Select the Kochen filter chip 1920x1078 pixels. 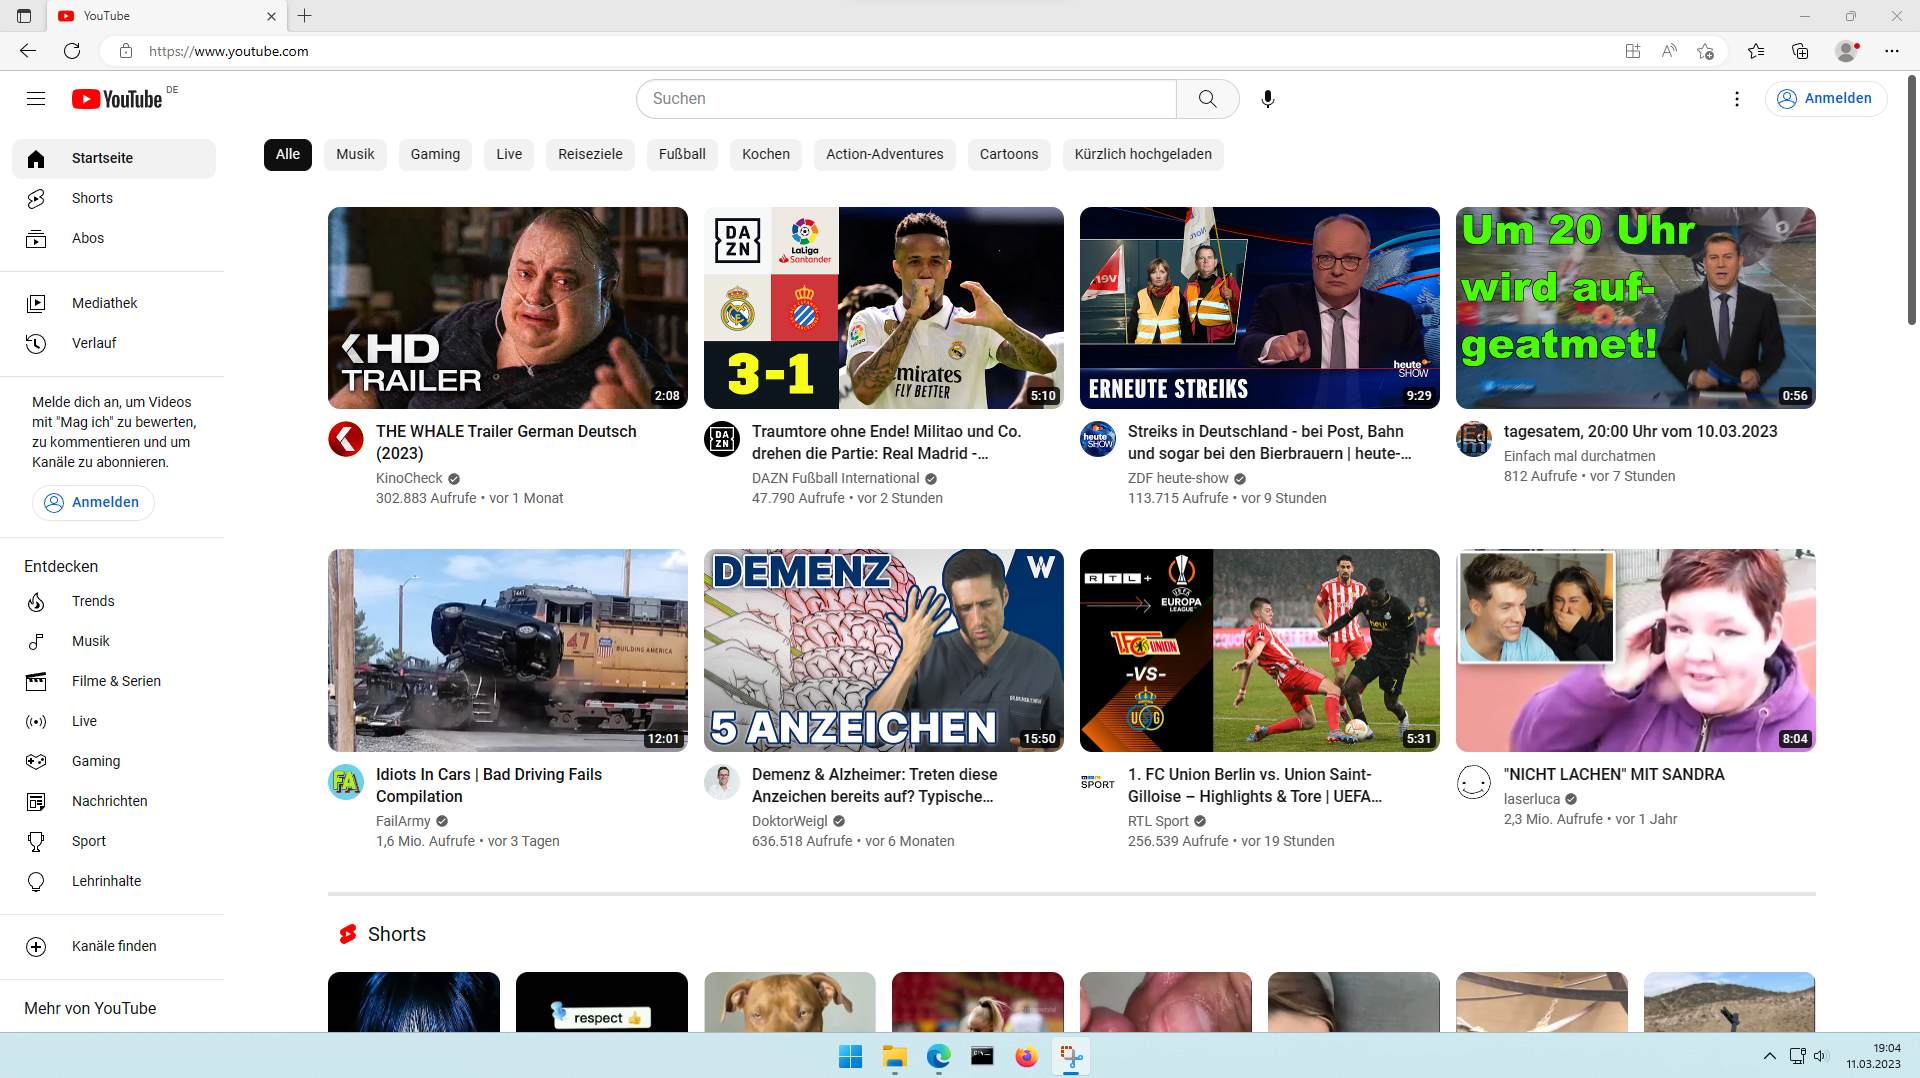pyautogui.click(x=766, y=154)
